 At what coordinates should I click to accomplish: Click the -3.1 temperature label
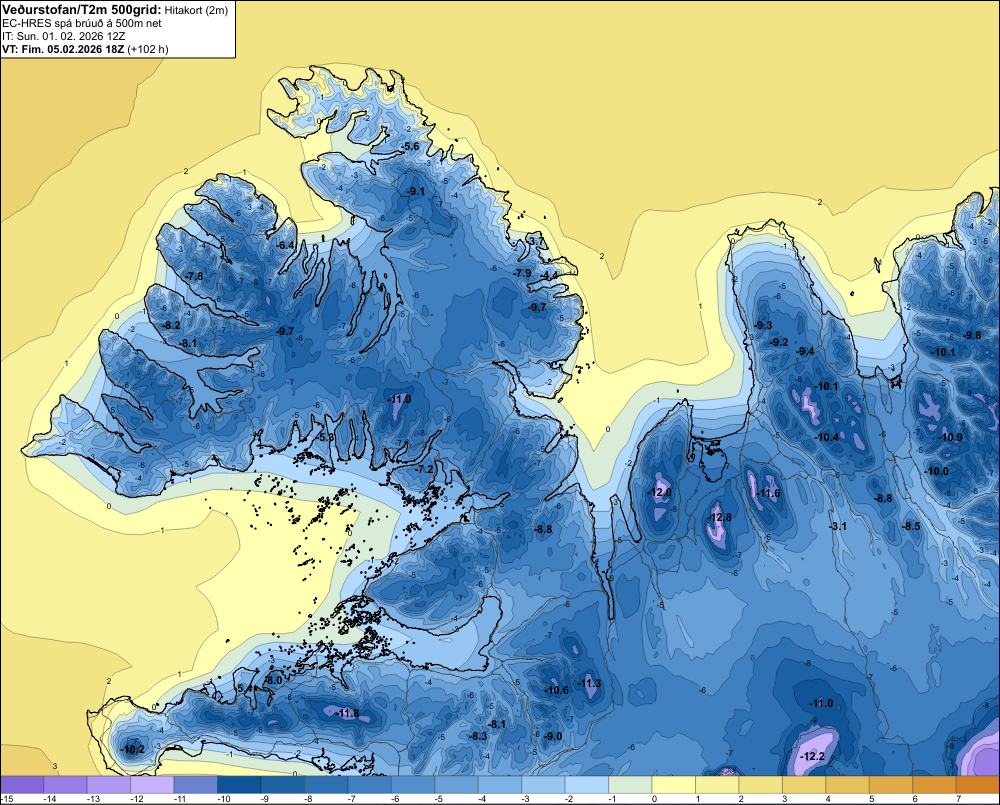coord(837,526)
